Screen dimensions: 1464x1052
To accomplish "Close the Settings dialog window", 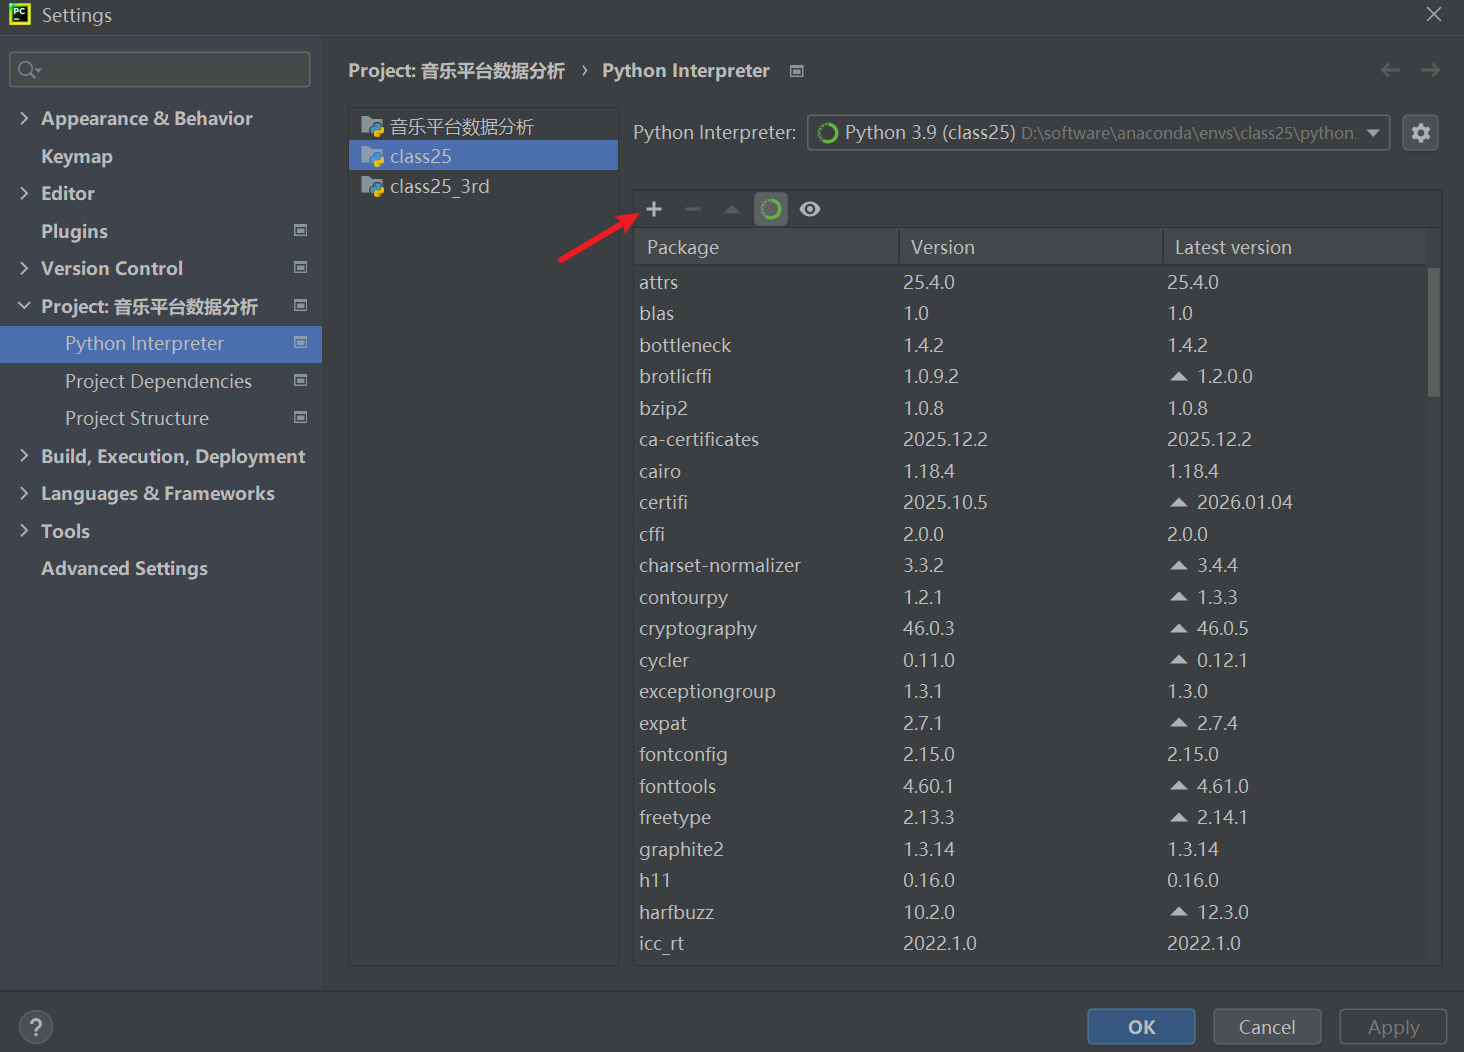I will [x=1434, y=14].
